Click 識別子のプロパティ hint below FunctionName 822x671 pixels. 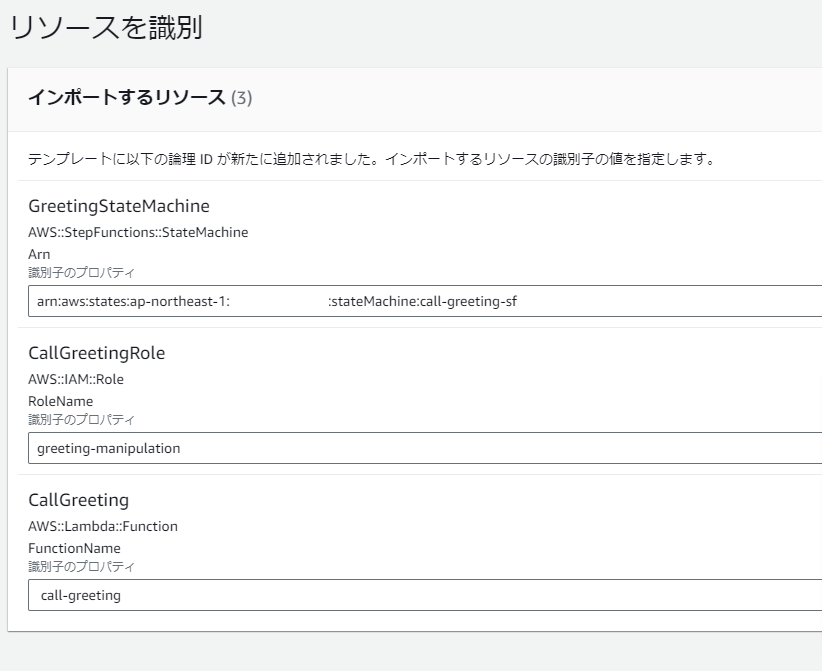[x=81, y=566]
